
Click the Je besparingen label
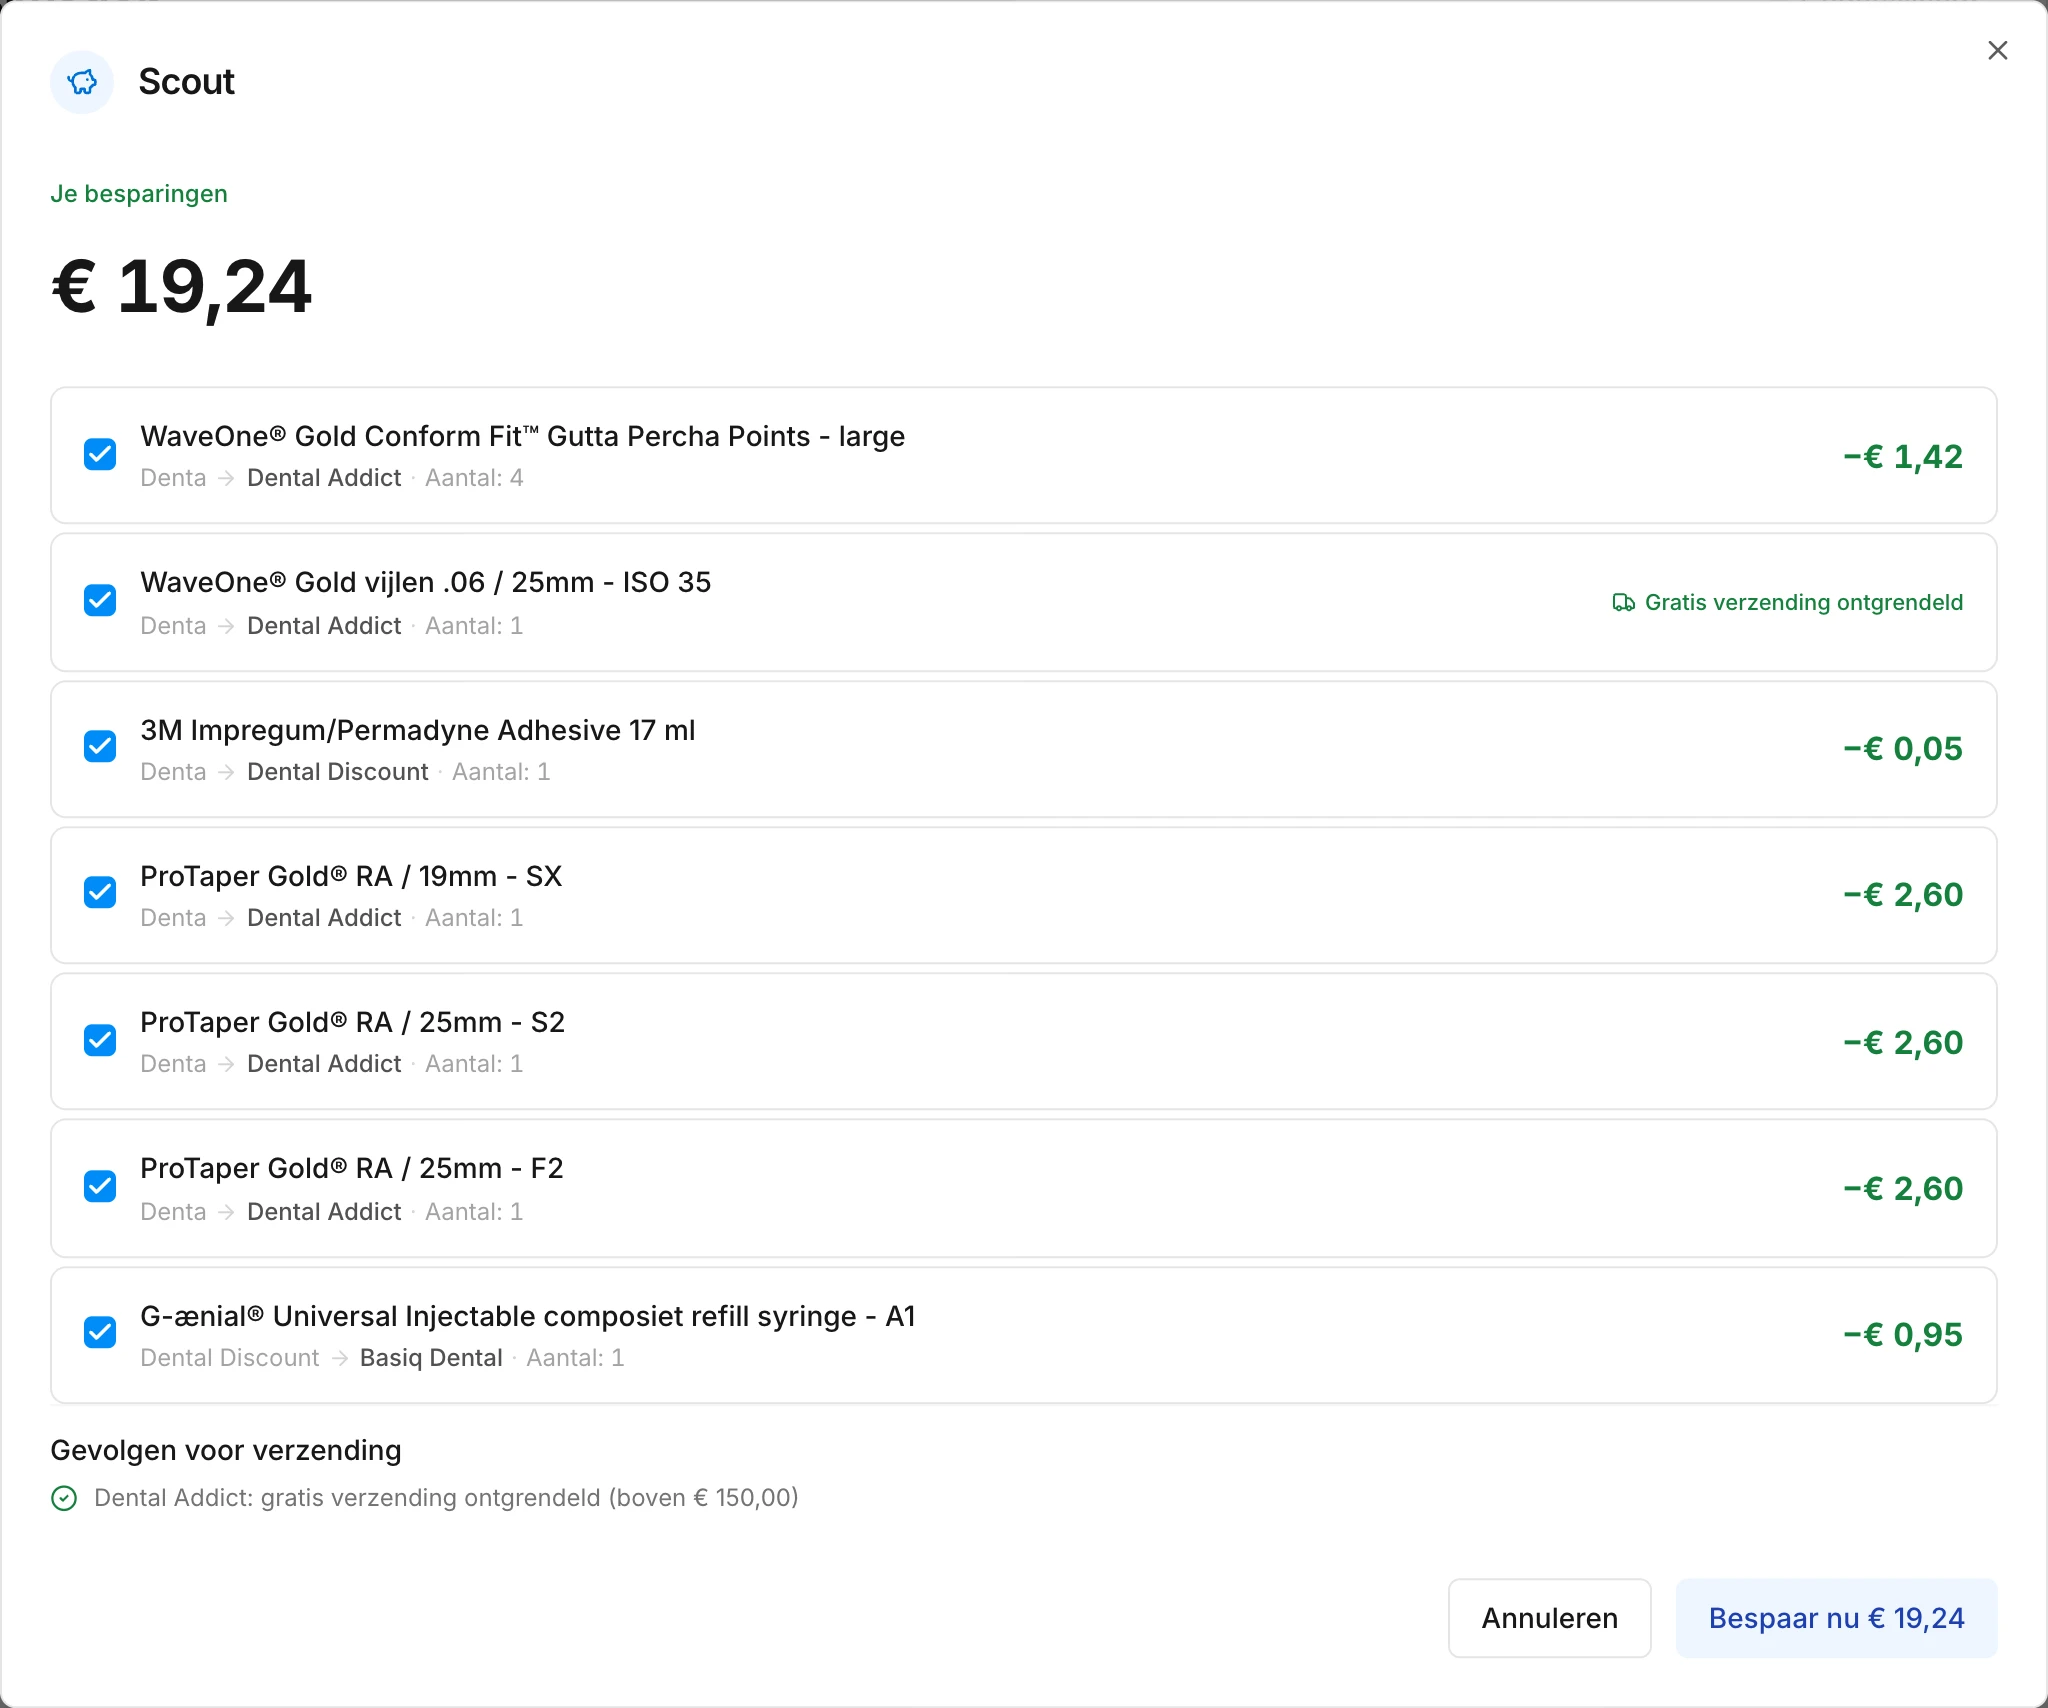click(x=139, y=194)
